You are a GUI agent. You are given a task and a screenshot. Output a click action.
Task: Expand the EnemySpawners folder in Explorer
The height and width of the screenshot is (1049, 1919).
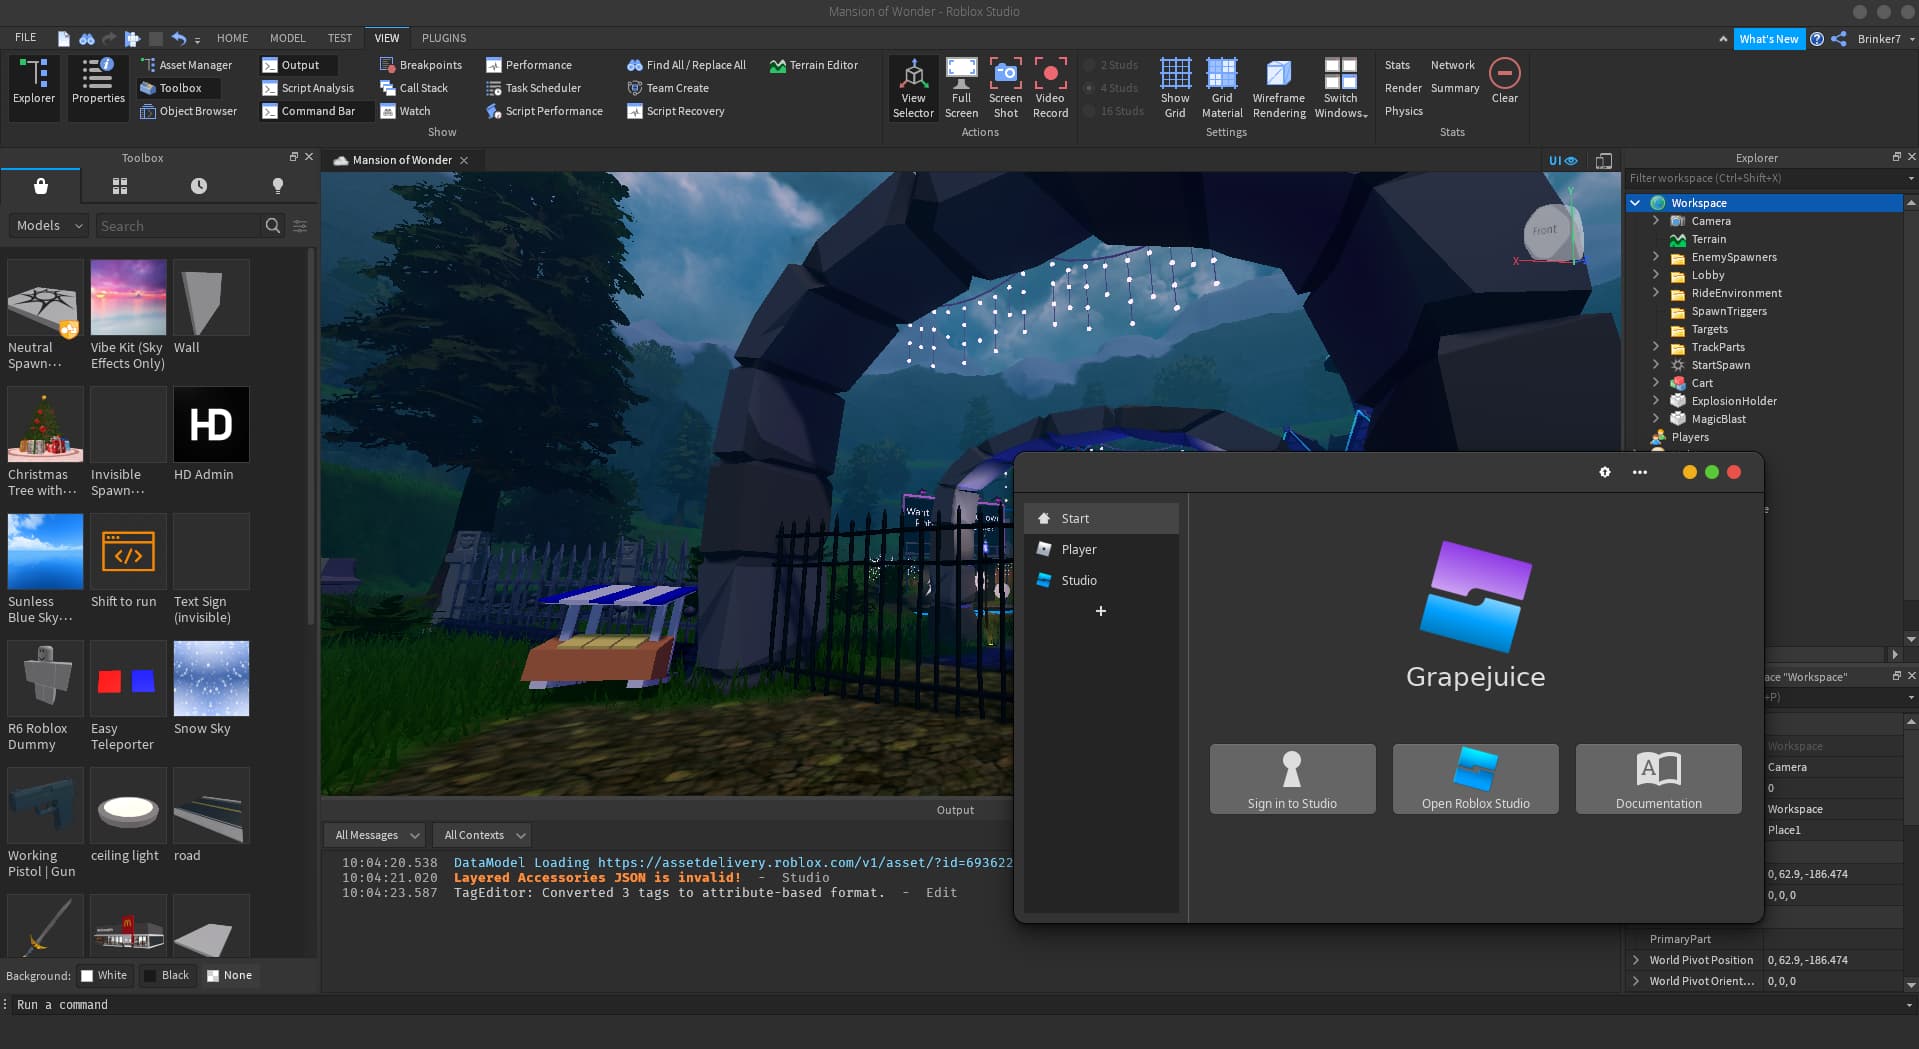[1657, 257]
